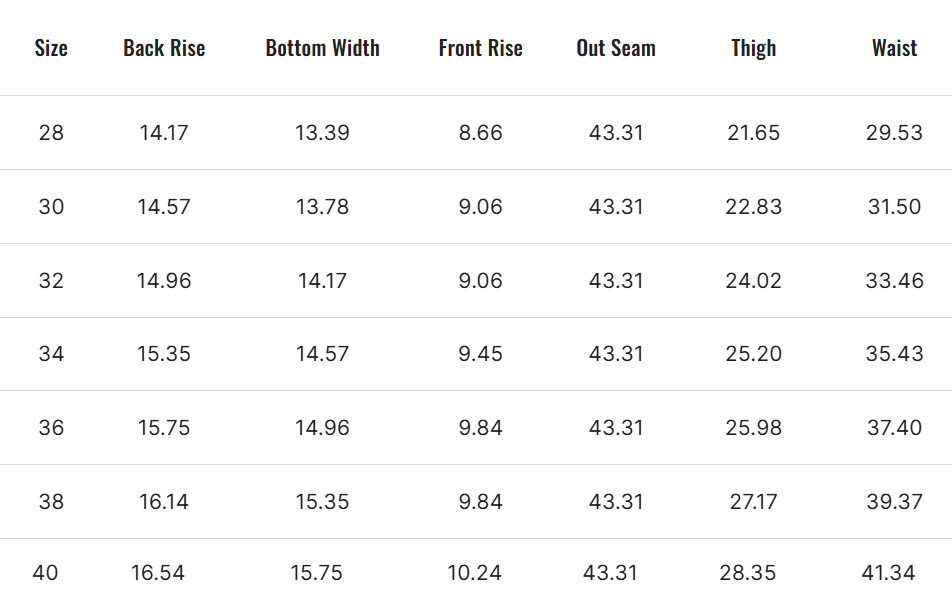Select the size 40 row label
952x612 pixels.
(45, 573)
